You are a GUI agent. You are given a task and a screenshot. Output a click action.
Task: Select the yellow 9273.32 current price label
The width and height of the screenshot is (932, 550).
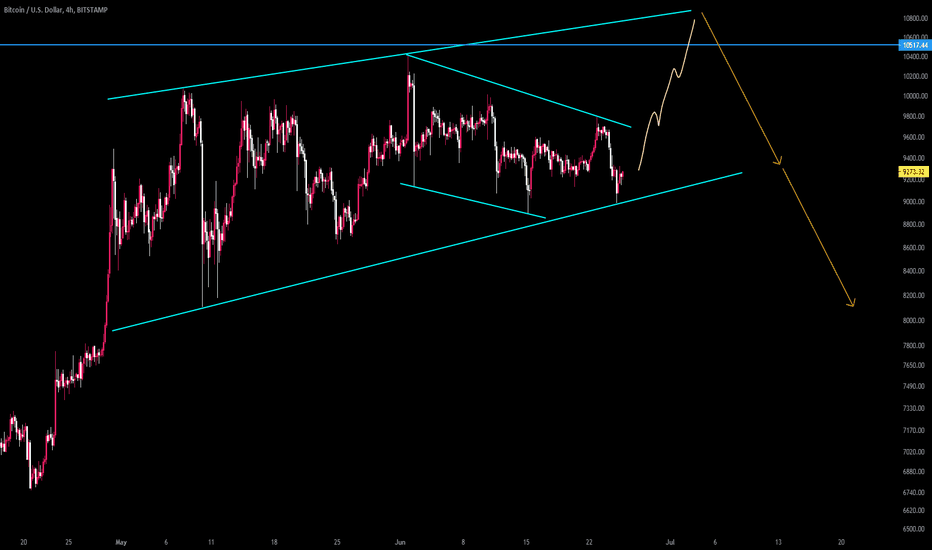click(913, 172)
